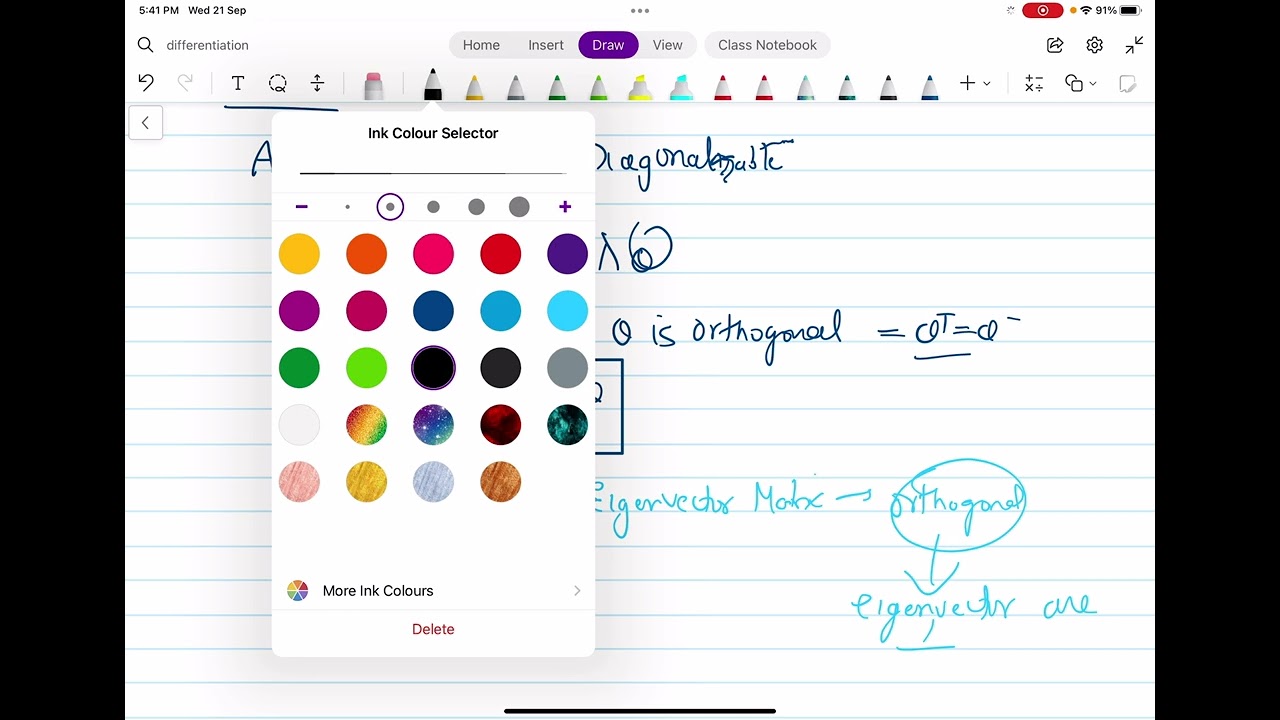Pick the orange ink colour
This screenshot has height=720, width=1280.
366,254
